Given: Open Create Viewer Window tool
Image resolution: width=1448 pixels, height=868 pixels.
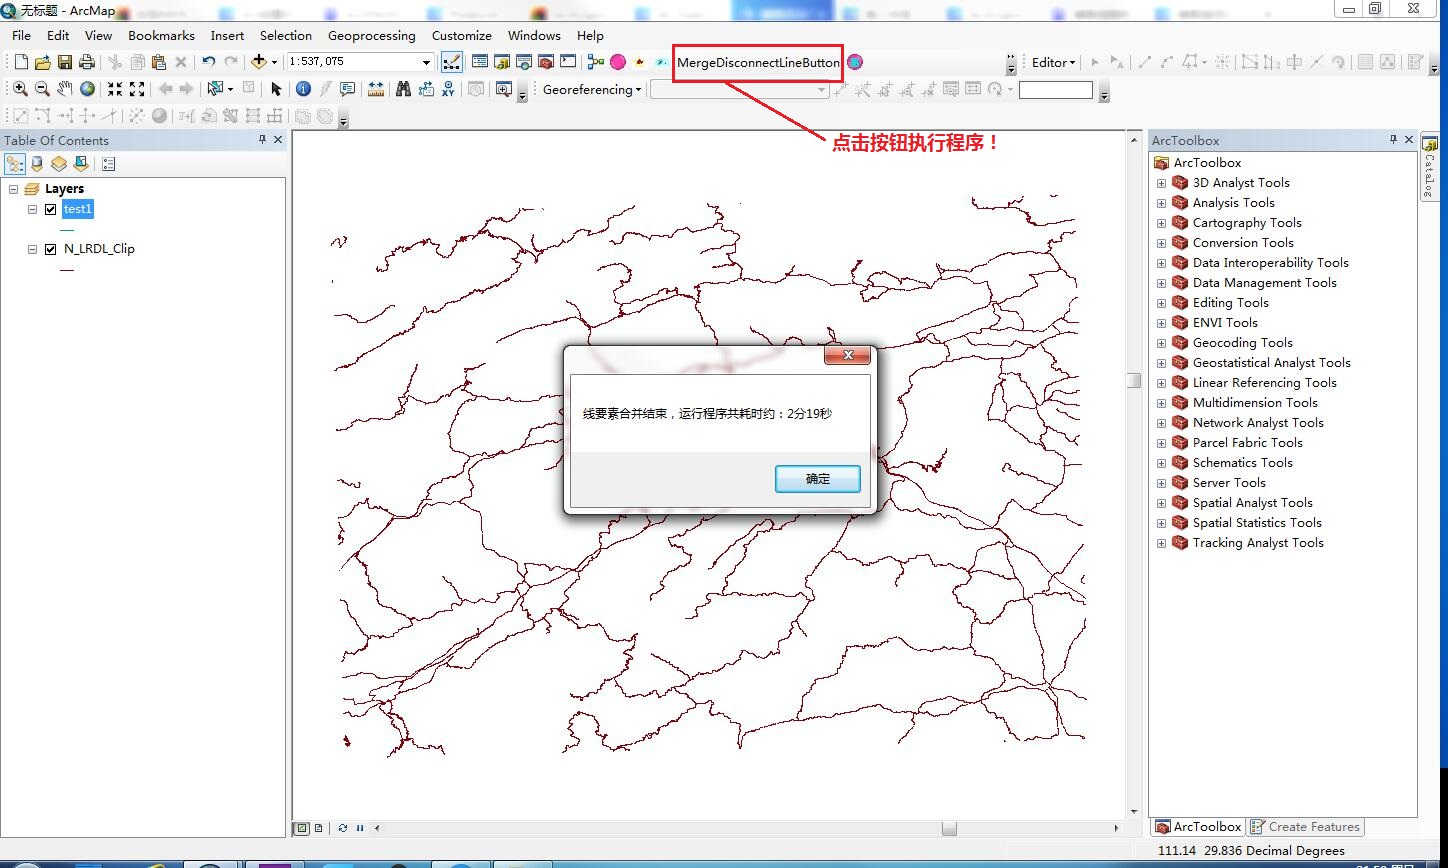Looking at the screenshot, I should pyautogui.click(x=503, y=89).
